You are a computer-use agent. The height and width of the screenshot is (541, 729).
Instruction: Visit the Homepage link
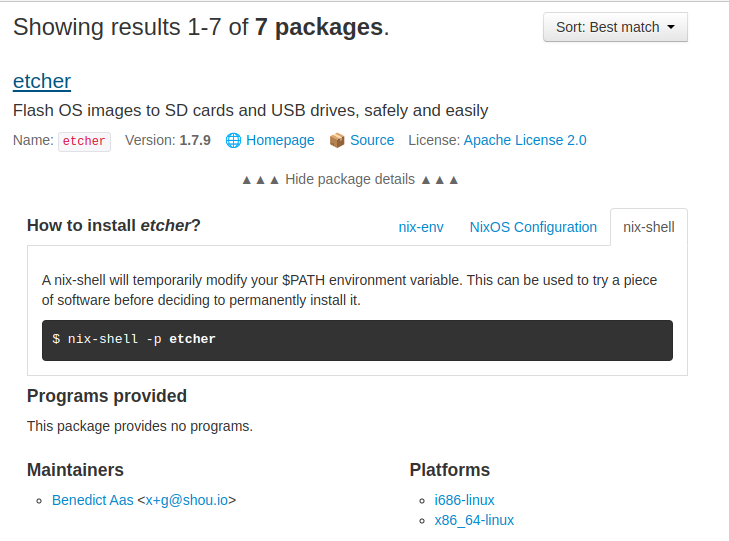(x=280, y=141)
